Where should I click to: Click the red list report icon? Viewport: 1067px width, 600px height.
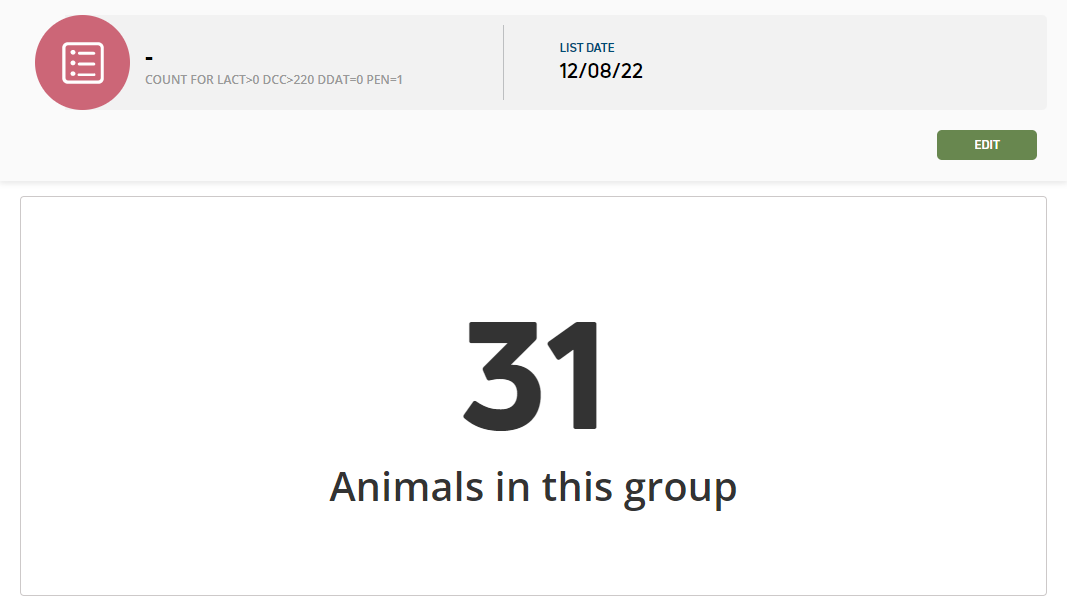pyautogui.click(x=82, y=63)
